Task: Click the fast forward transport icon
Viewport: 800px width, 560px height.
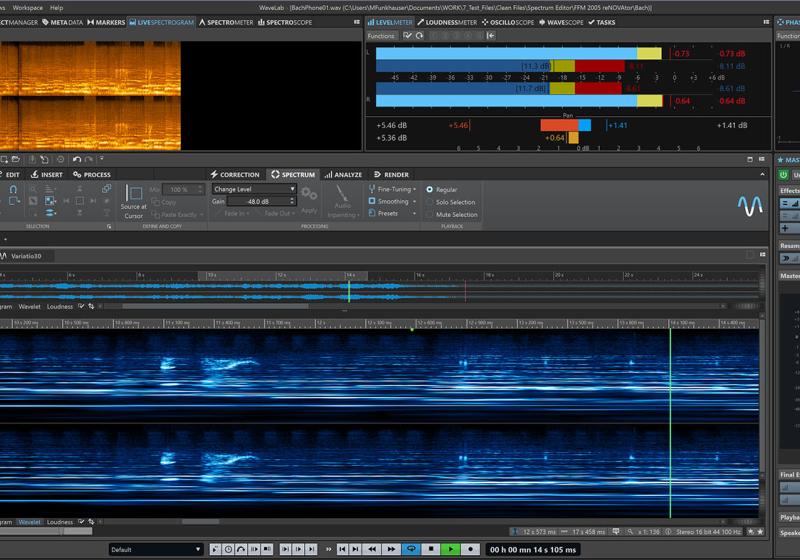Action: click(390, 549)
